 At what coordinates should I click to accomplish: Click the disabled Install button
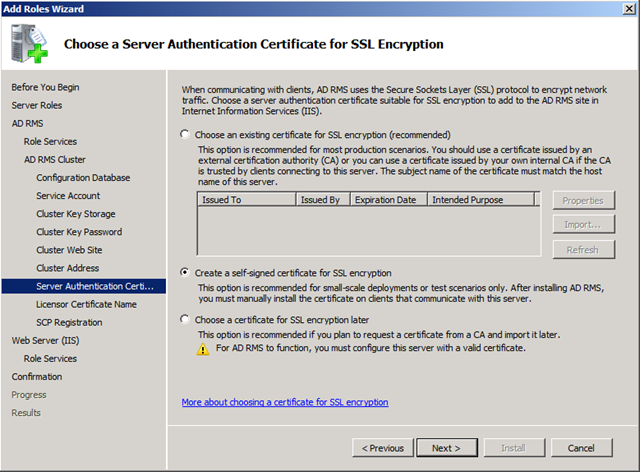pyautogui.click(x=514, y=448)
